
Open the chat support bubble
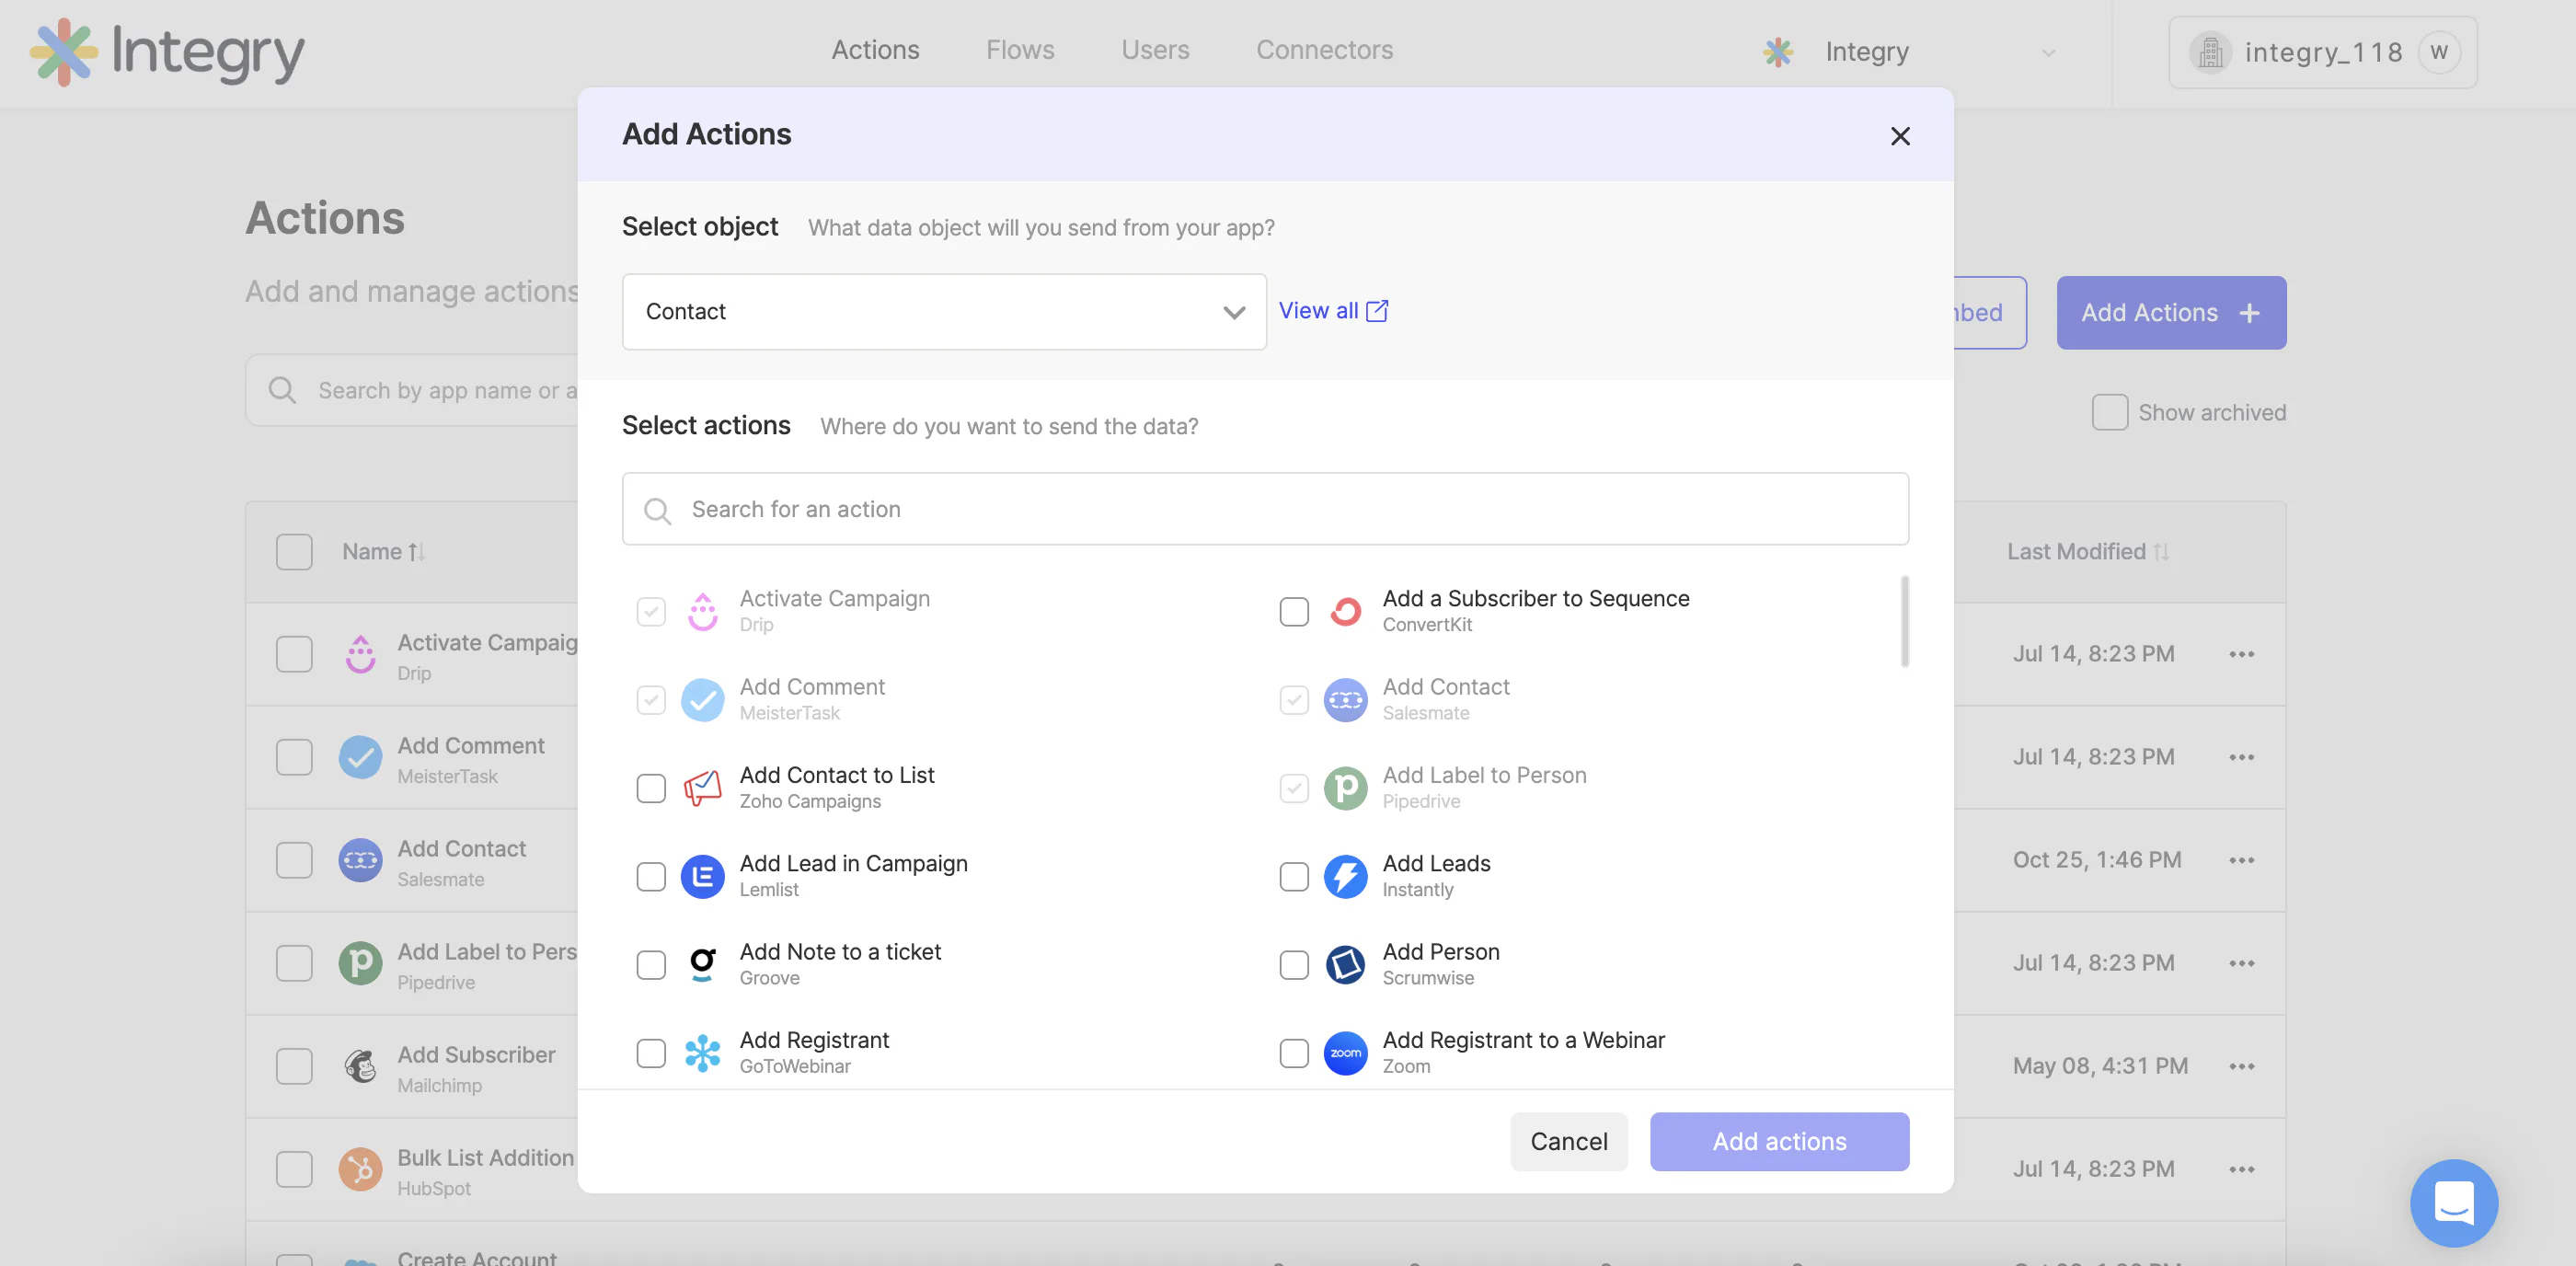(2453, 1202)
